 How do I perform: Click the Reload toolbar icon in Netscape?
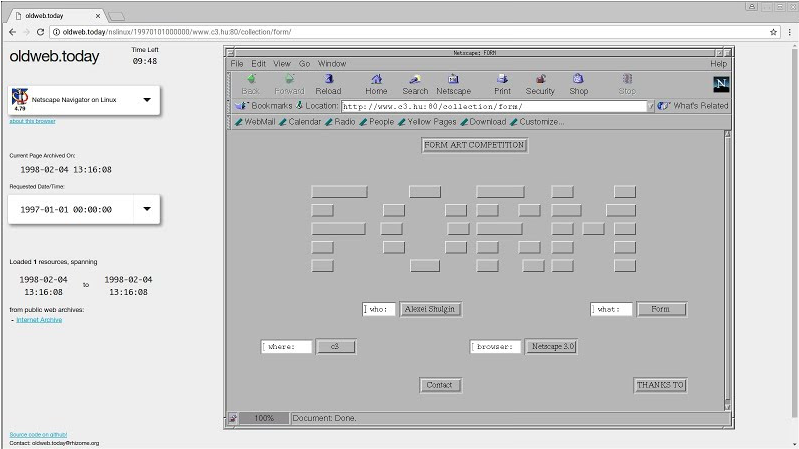pyautogui.click(x=328, y=80)
